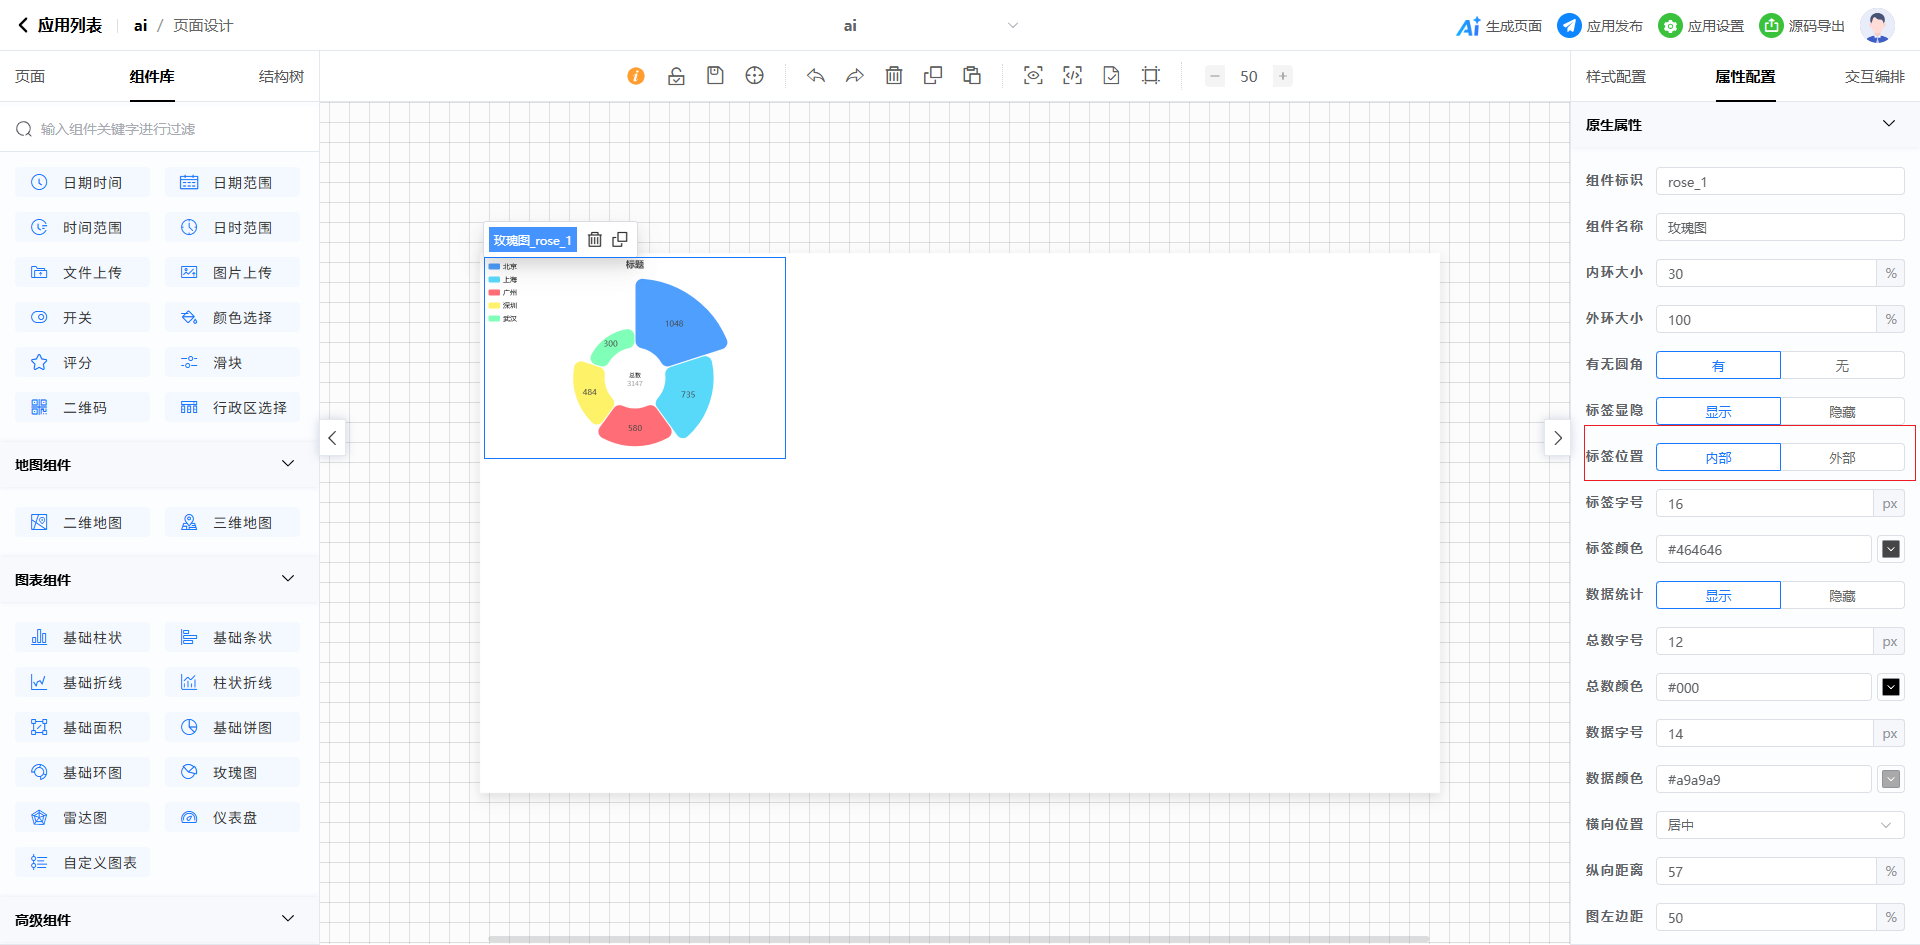Delete the rose_1 chart via its trash icon
Image resolution: width=1920 pixels, height=945 pixels.
pyautogui.click(x=595, y=240)
